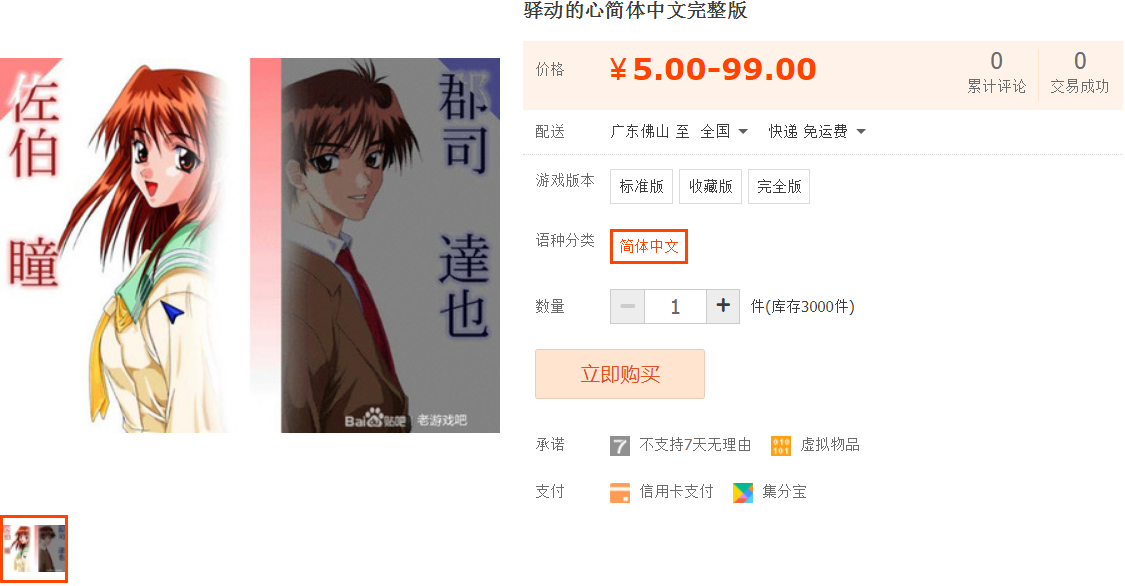Select the 标准版 game version
This screenshot has width=1125, height=586.
pos(641,186)
